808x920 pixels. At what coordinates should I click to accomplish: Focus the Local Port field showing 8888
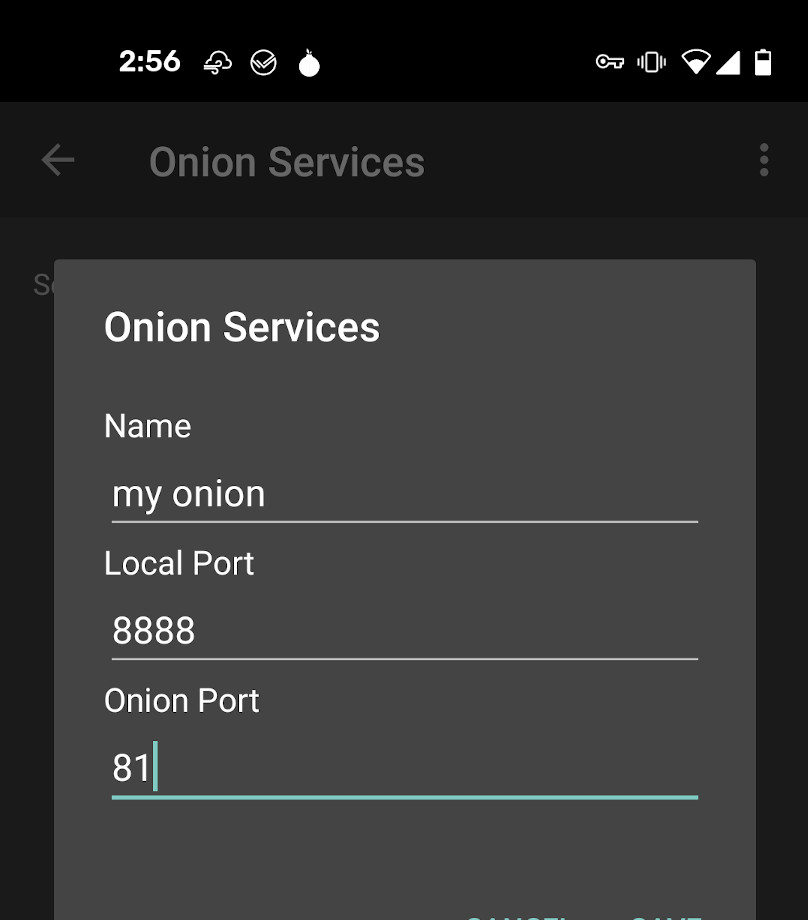pos(404,631)
